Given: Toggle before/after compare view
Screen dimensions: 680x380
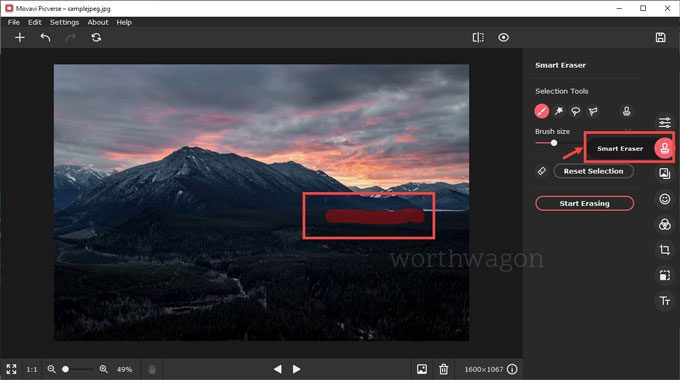Looking at the screenshot, I should click(478, 38).
